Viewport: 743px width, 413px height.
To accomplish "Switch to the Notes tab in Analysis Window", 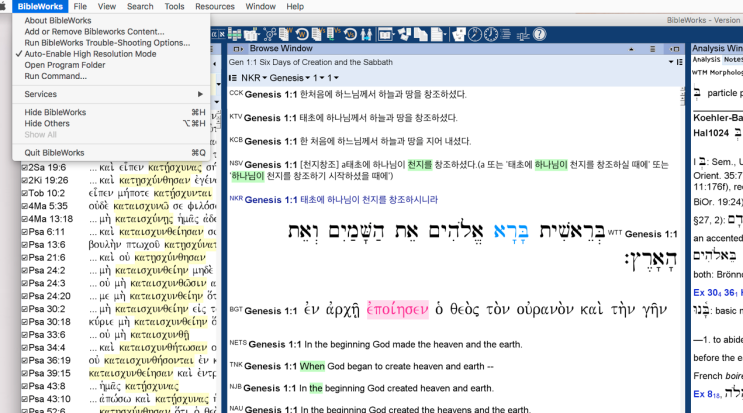I will 733,60.
